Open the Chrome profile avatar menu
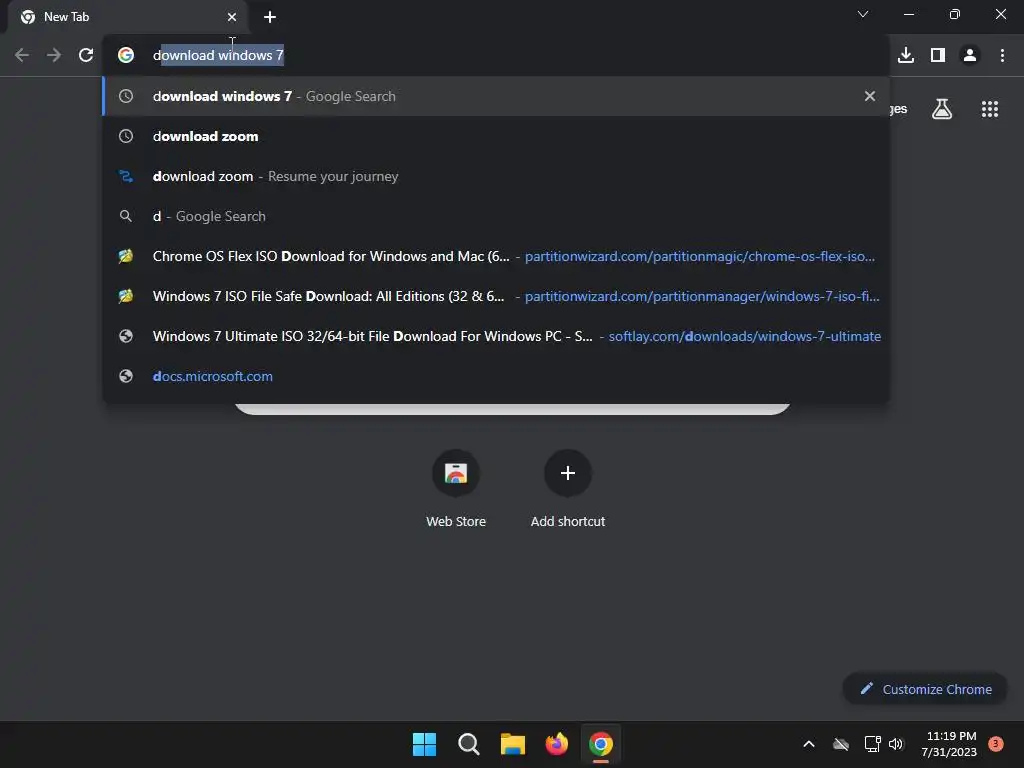 (x=970, y=55)
